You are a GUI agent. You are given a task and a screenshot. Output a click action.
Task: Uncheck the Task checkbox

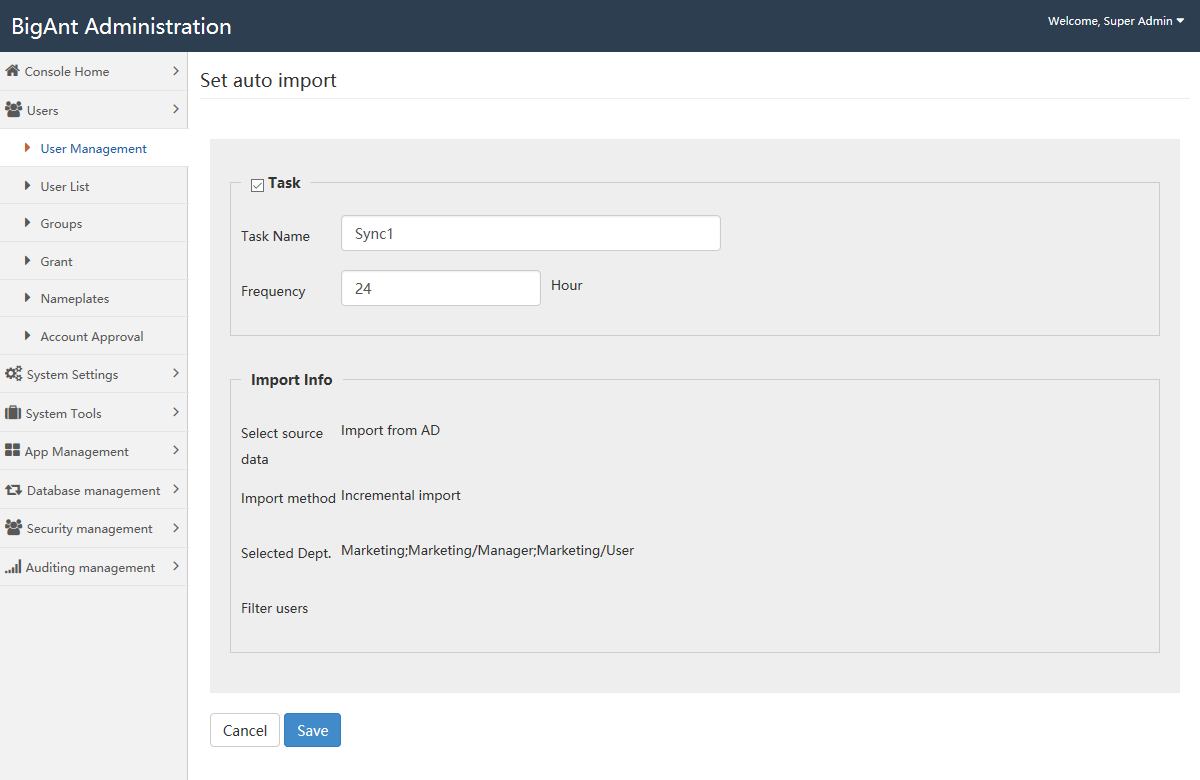[257, 185]
